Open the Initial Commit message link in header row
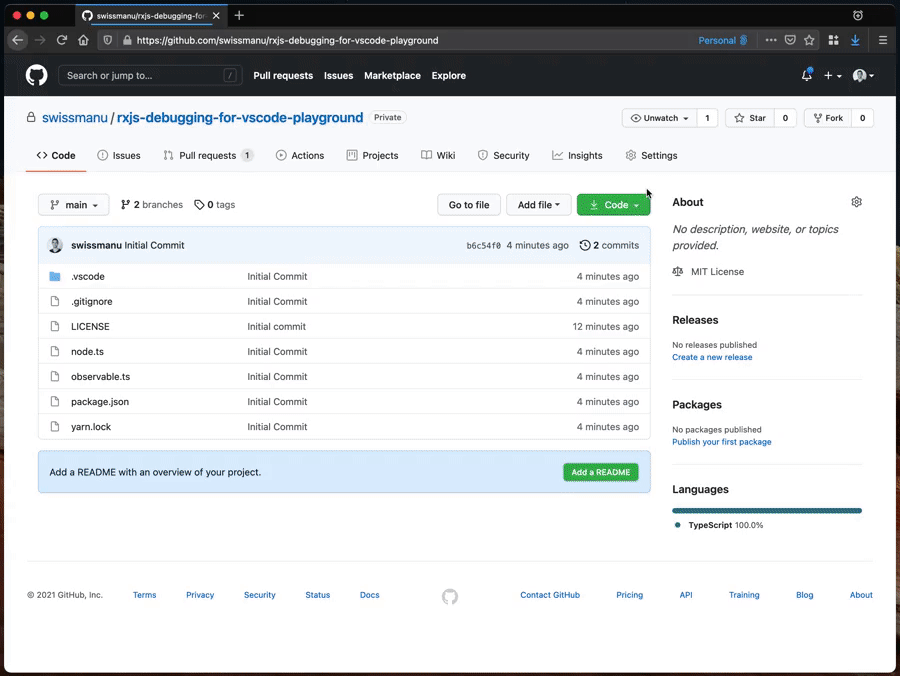 point(154,245)
